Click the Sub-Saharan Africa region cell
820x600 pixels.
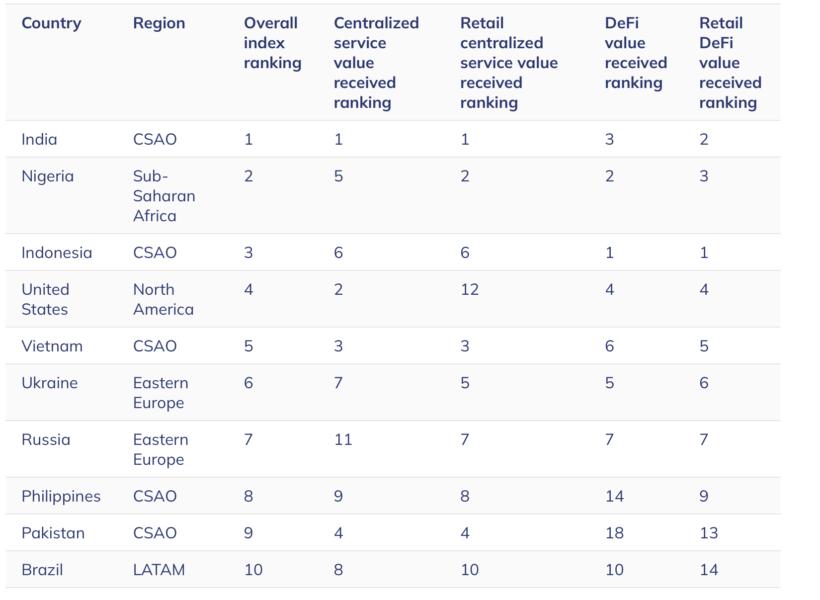coord(164,196)
